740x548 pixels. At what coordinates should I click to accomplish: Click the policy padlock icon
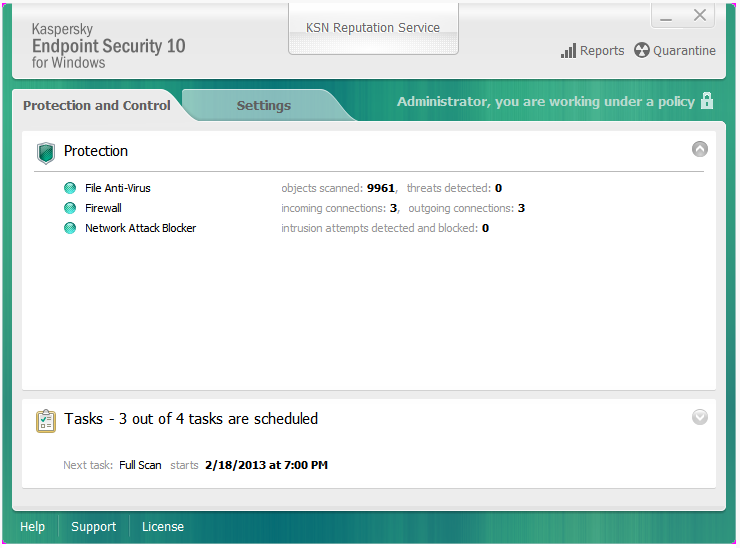coord(707,101)
